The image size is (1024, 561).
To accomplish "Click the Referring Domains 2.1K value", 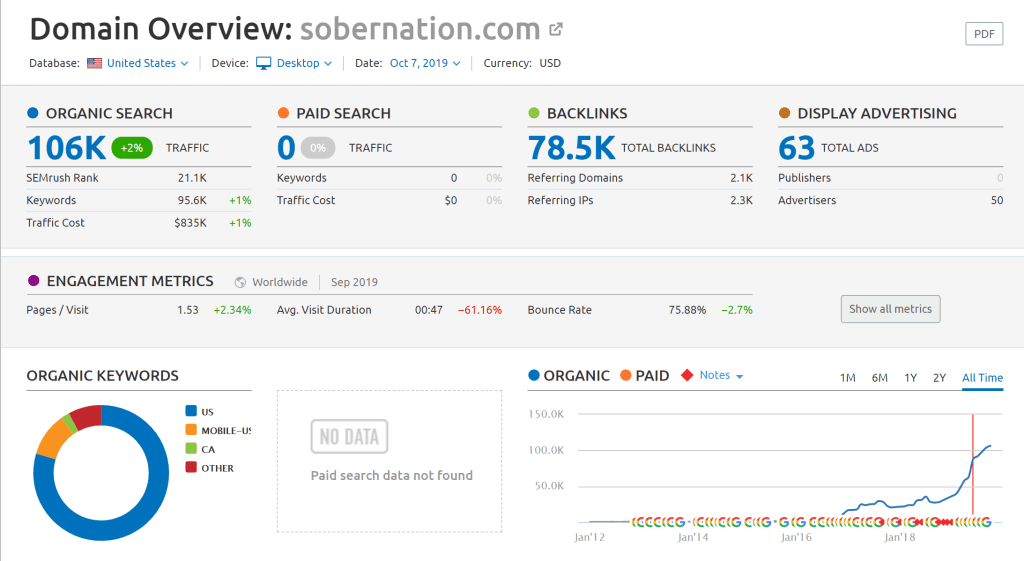I will pyautogui.click(x=741, y=178).
